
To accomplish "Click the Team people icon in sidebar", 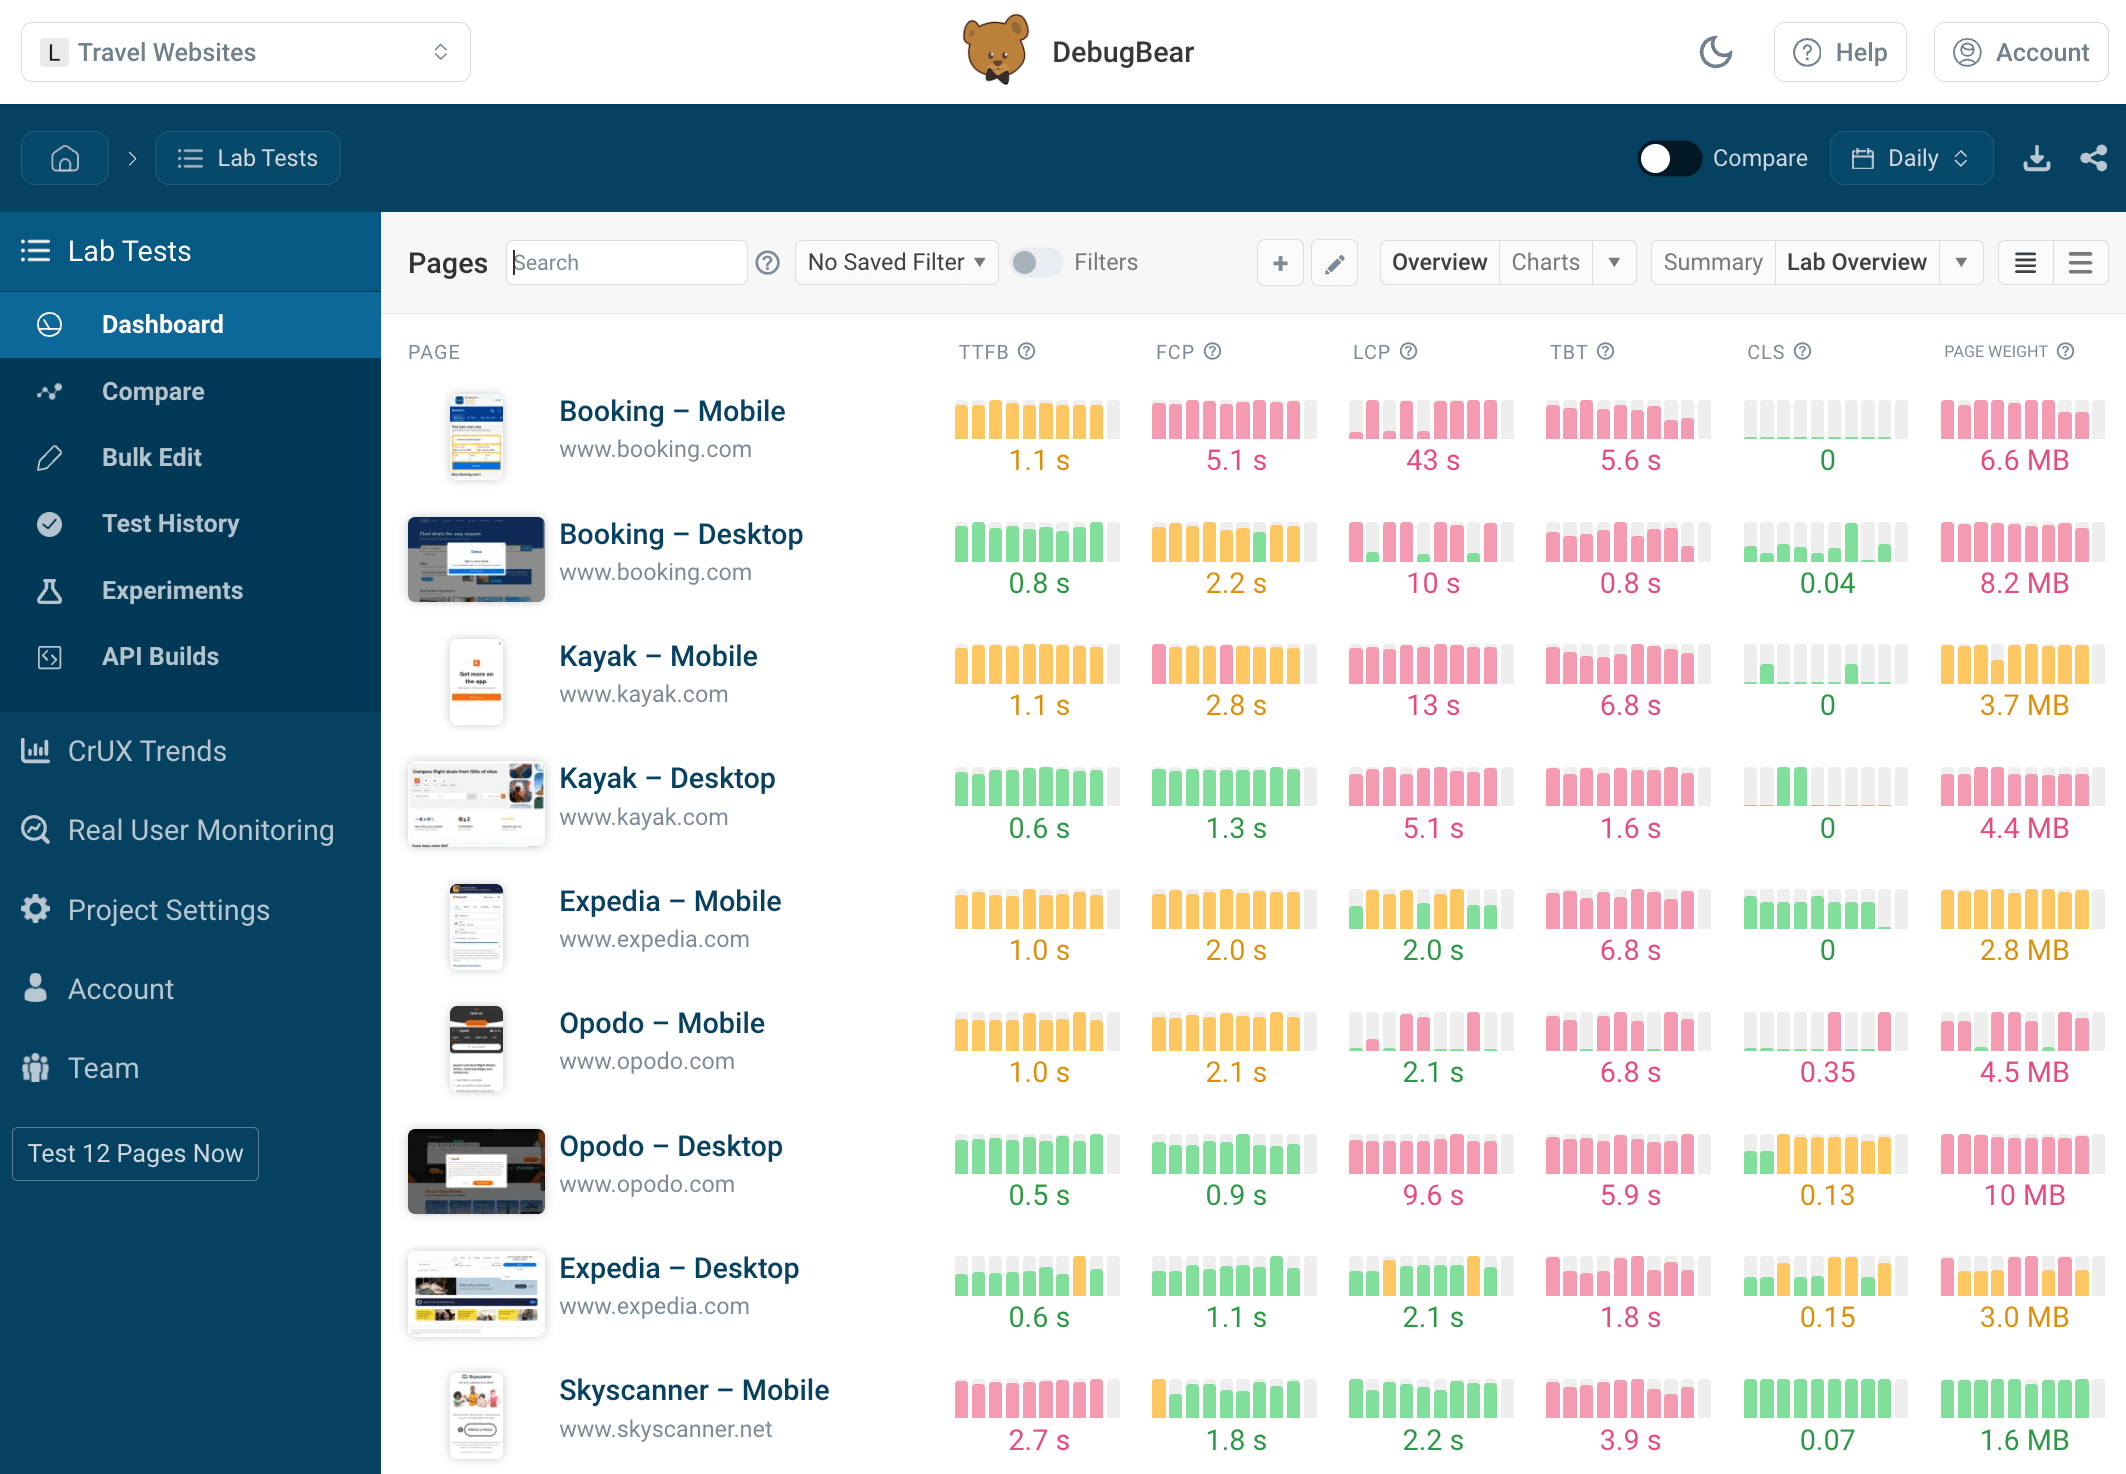I will [36, 1067].
